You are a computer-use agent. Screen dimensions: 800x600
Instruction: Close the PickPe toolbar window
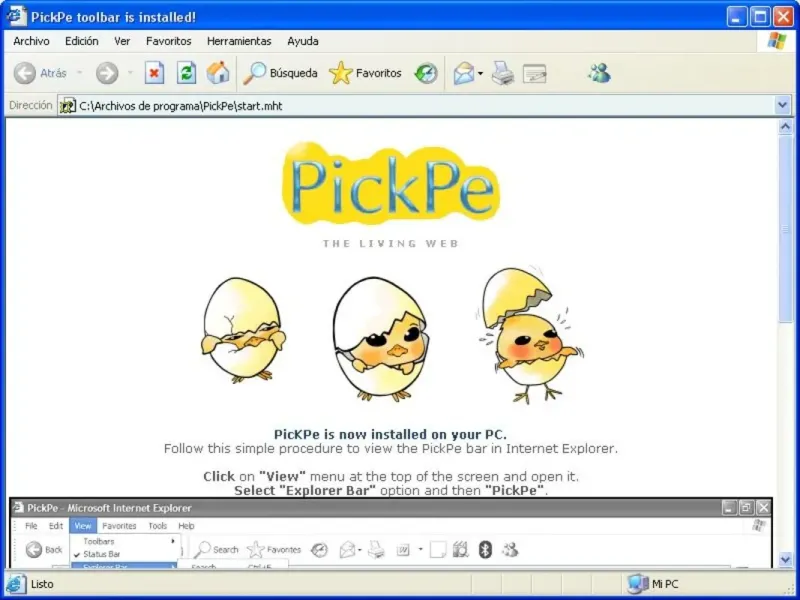[783, 17]
